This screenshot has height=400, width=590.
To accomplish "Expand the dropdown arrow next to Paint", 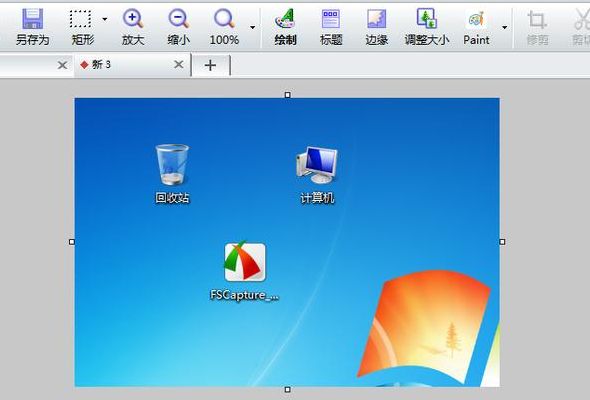I will coord(505,27).
